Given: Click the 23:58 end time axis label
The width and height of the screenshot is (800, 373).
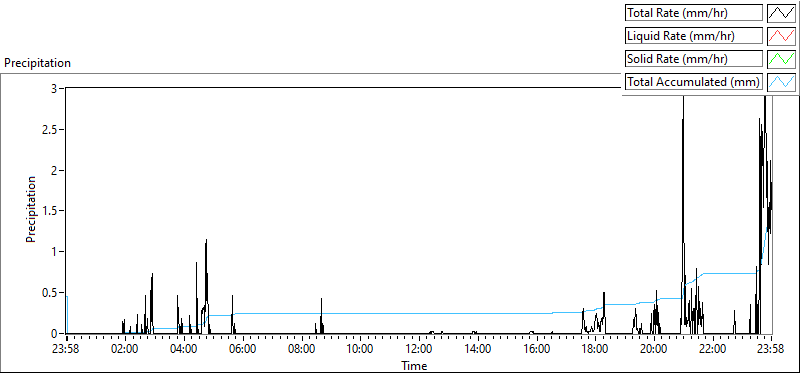Looking at the screenshot, I should point(771,350).
